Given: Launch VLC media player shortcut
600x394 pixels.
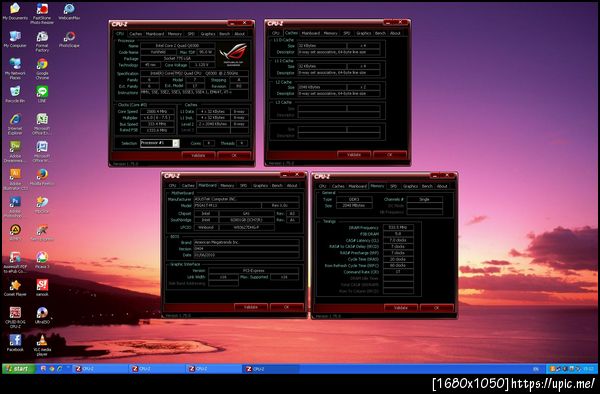Looking at the screenshot, I should tap(42, 345).
